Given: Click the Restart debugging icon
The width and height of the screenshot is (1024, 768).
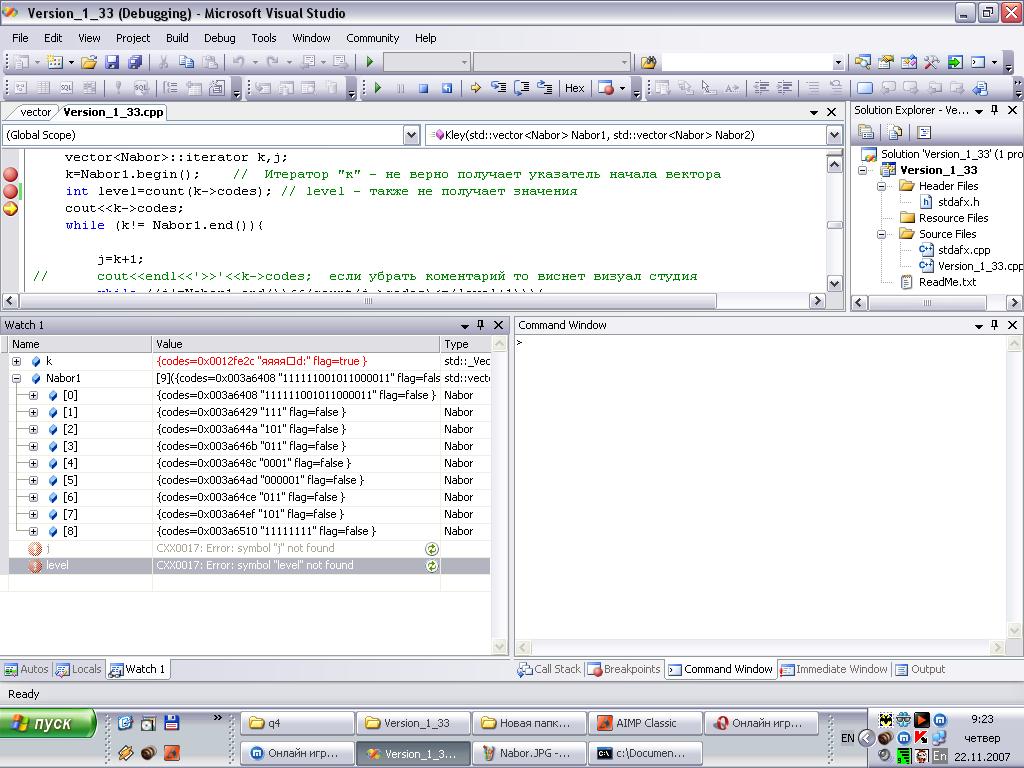Looking at the screenshot, I should point(446,88).
